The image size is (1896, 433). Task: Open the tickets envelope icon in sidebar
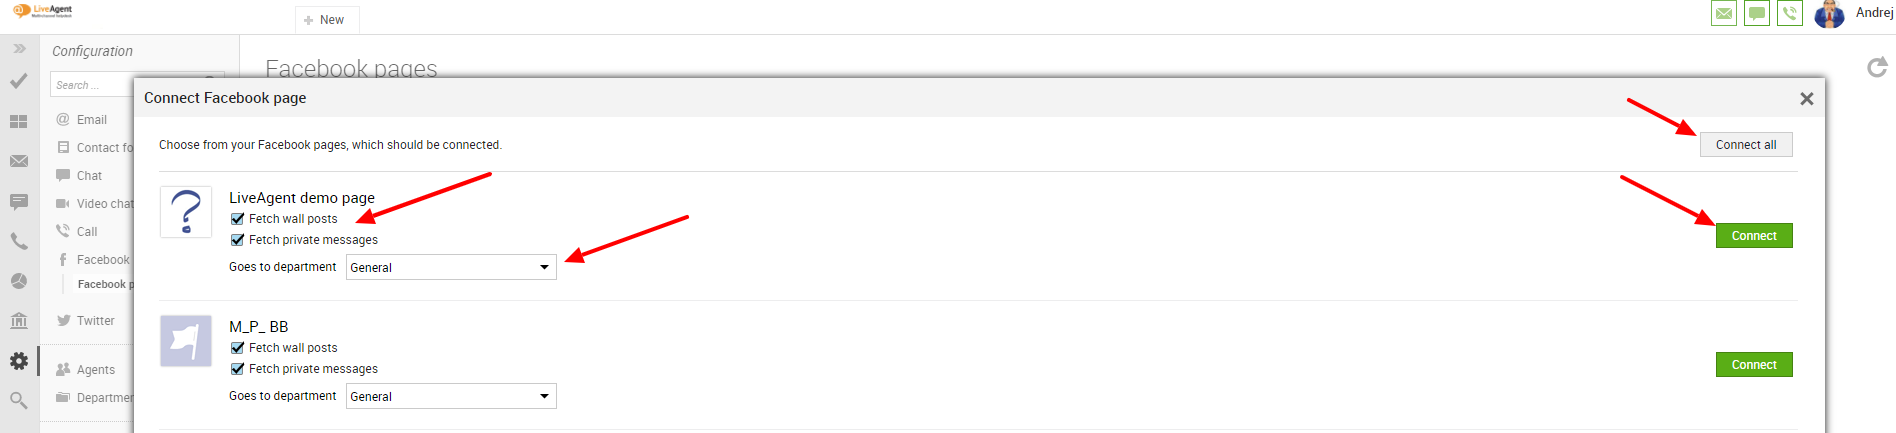(x=19, y=161)
